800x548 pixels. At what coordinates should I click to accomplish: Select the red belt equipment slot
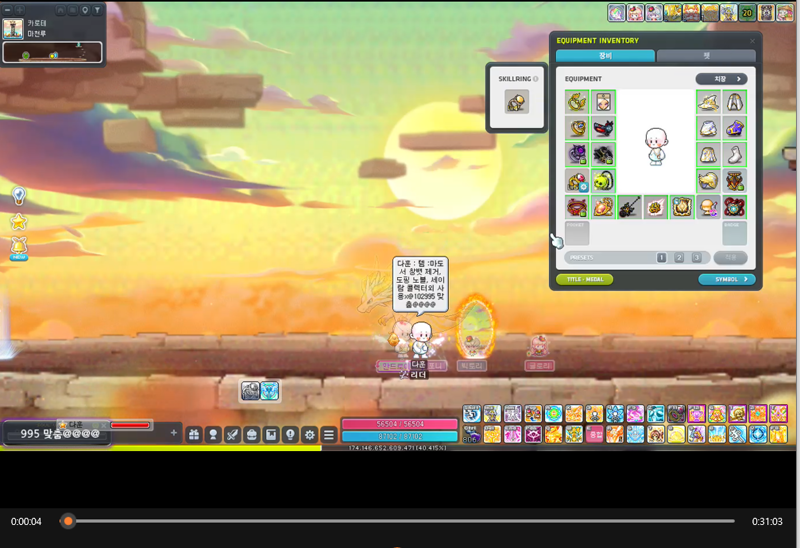[577, 207]
